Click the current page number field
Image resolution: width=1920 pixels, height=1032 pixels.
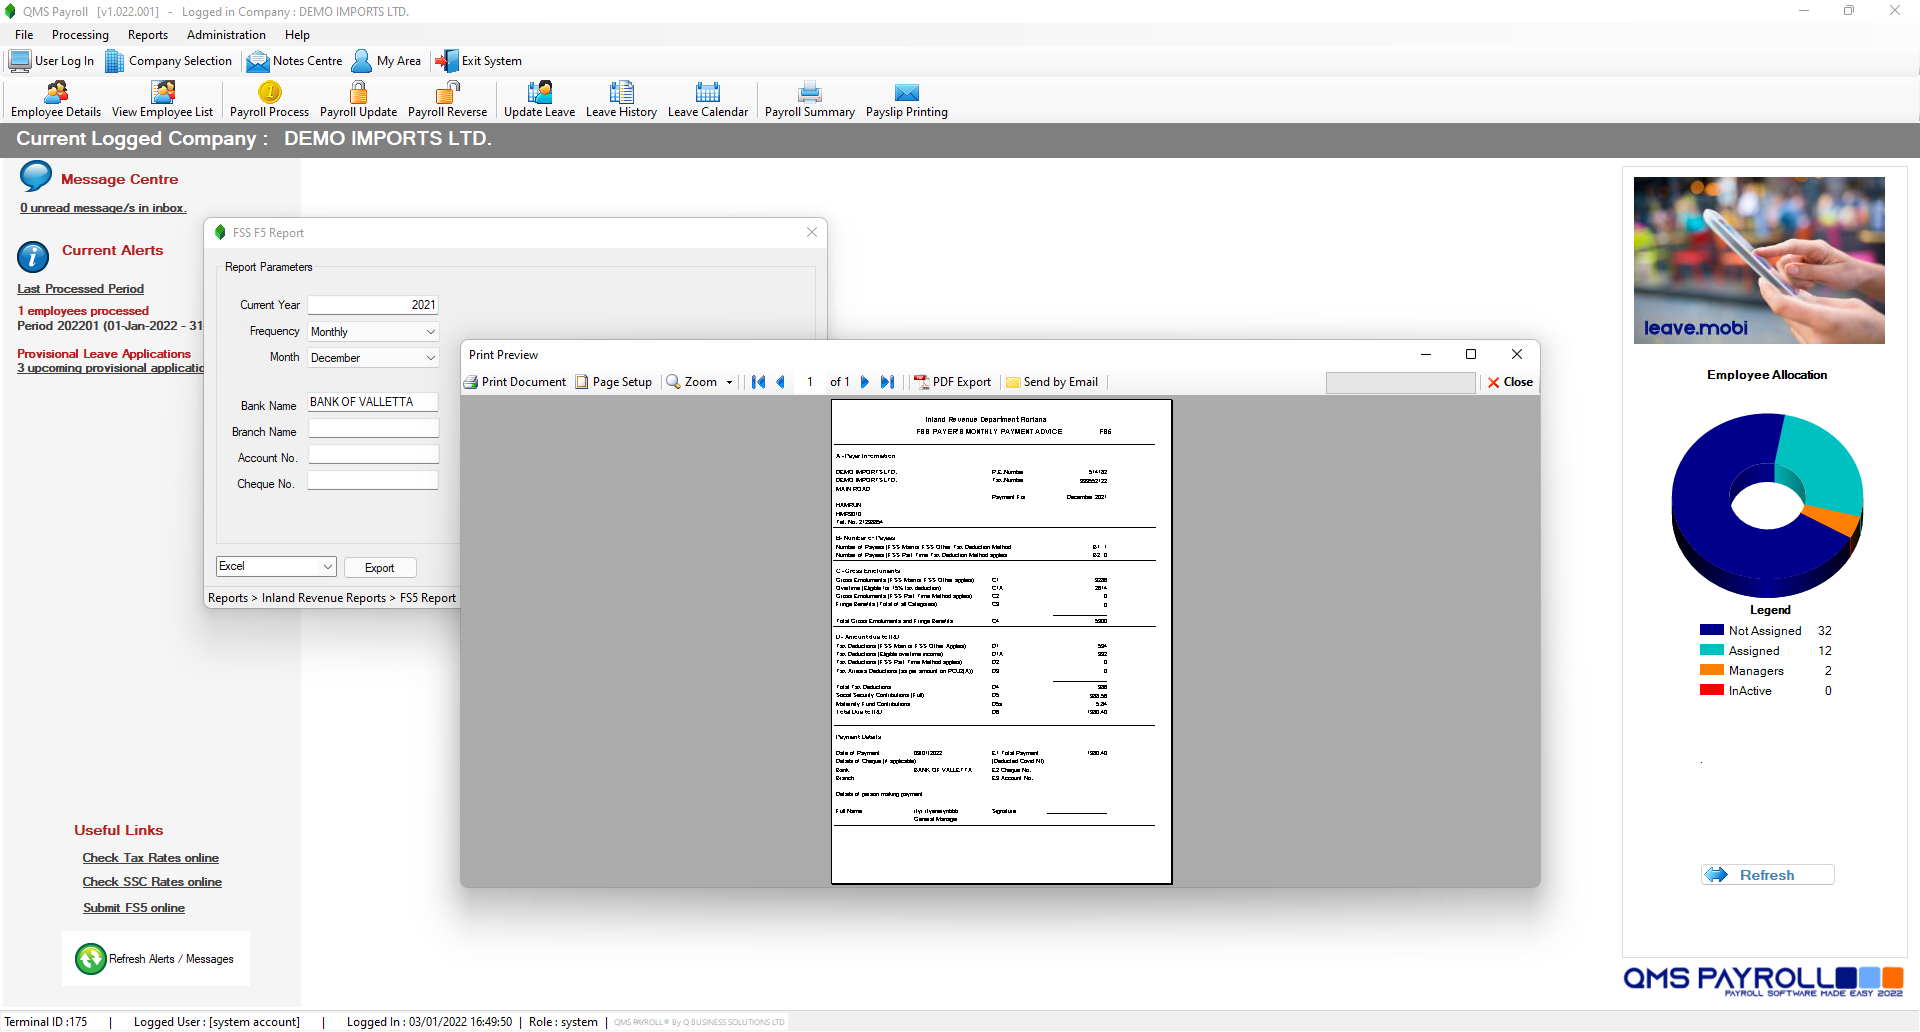click(x=810, y=382)
